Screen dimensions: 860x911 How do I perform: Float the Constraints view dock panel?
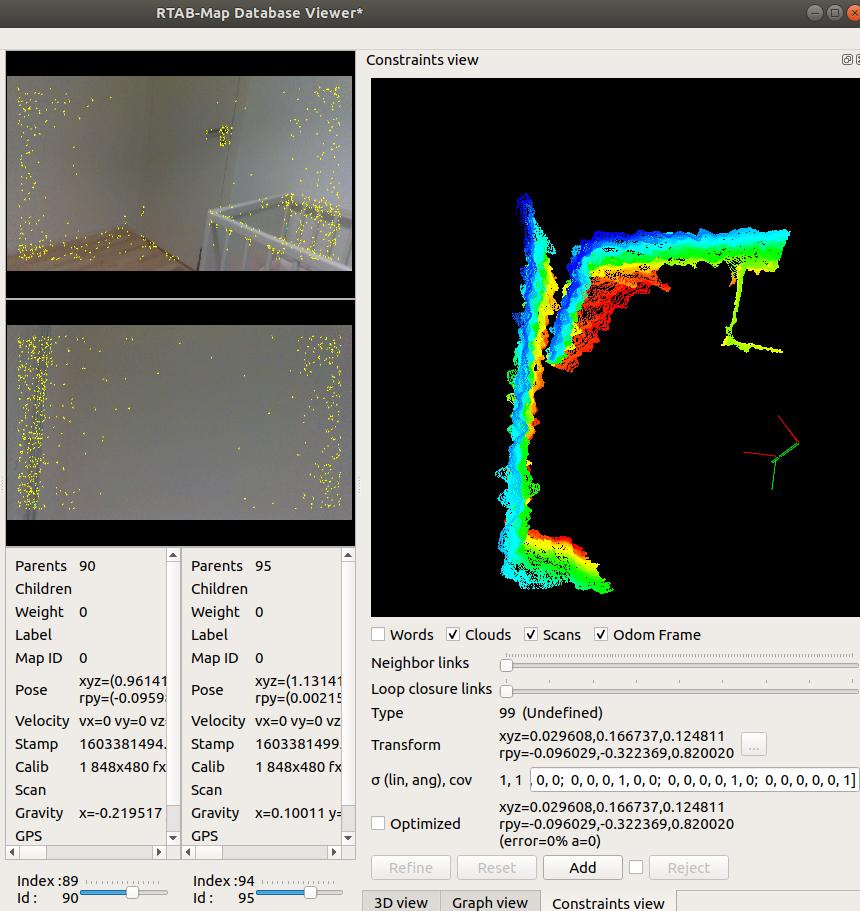pyautogui.click(x=847, y=60)
